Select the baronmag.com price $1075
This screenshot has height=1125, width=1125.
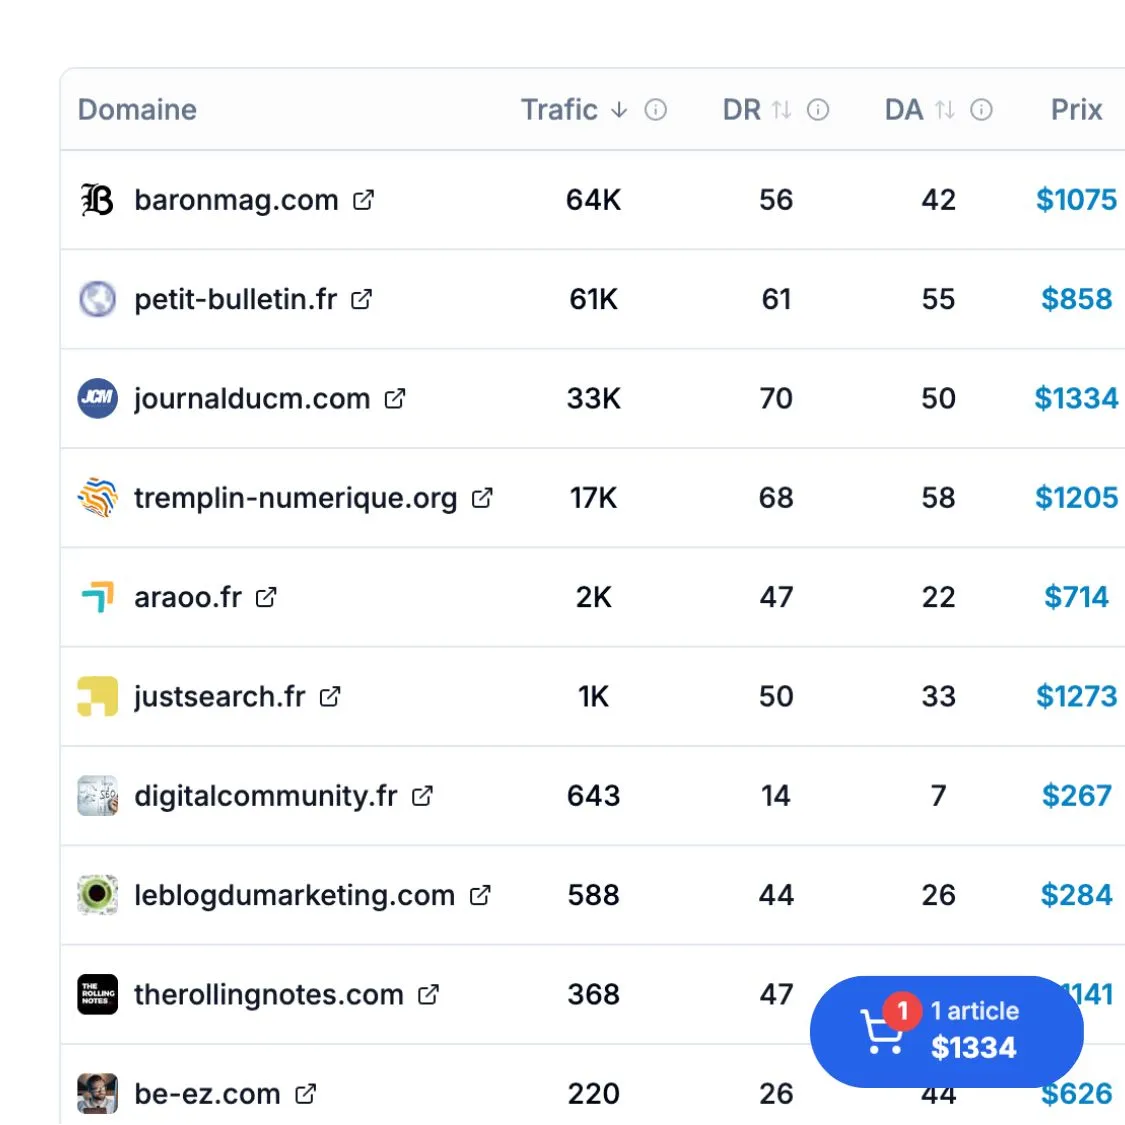(x=1076, y=199)
